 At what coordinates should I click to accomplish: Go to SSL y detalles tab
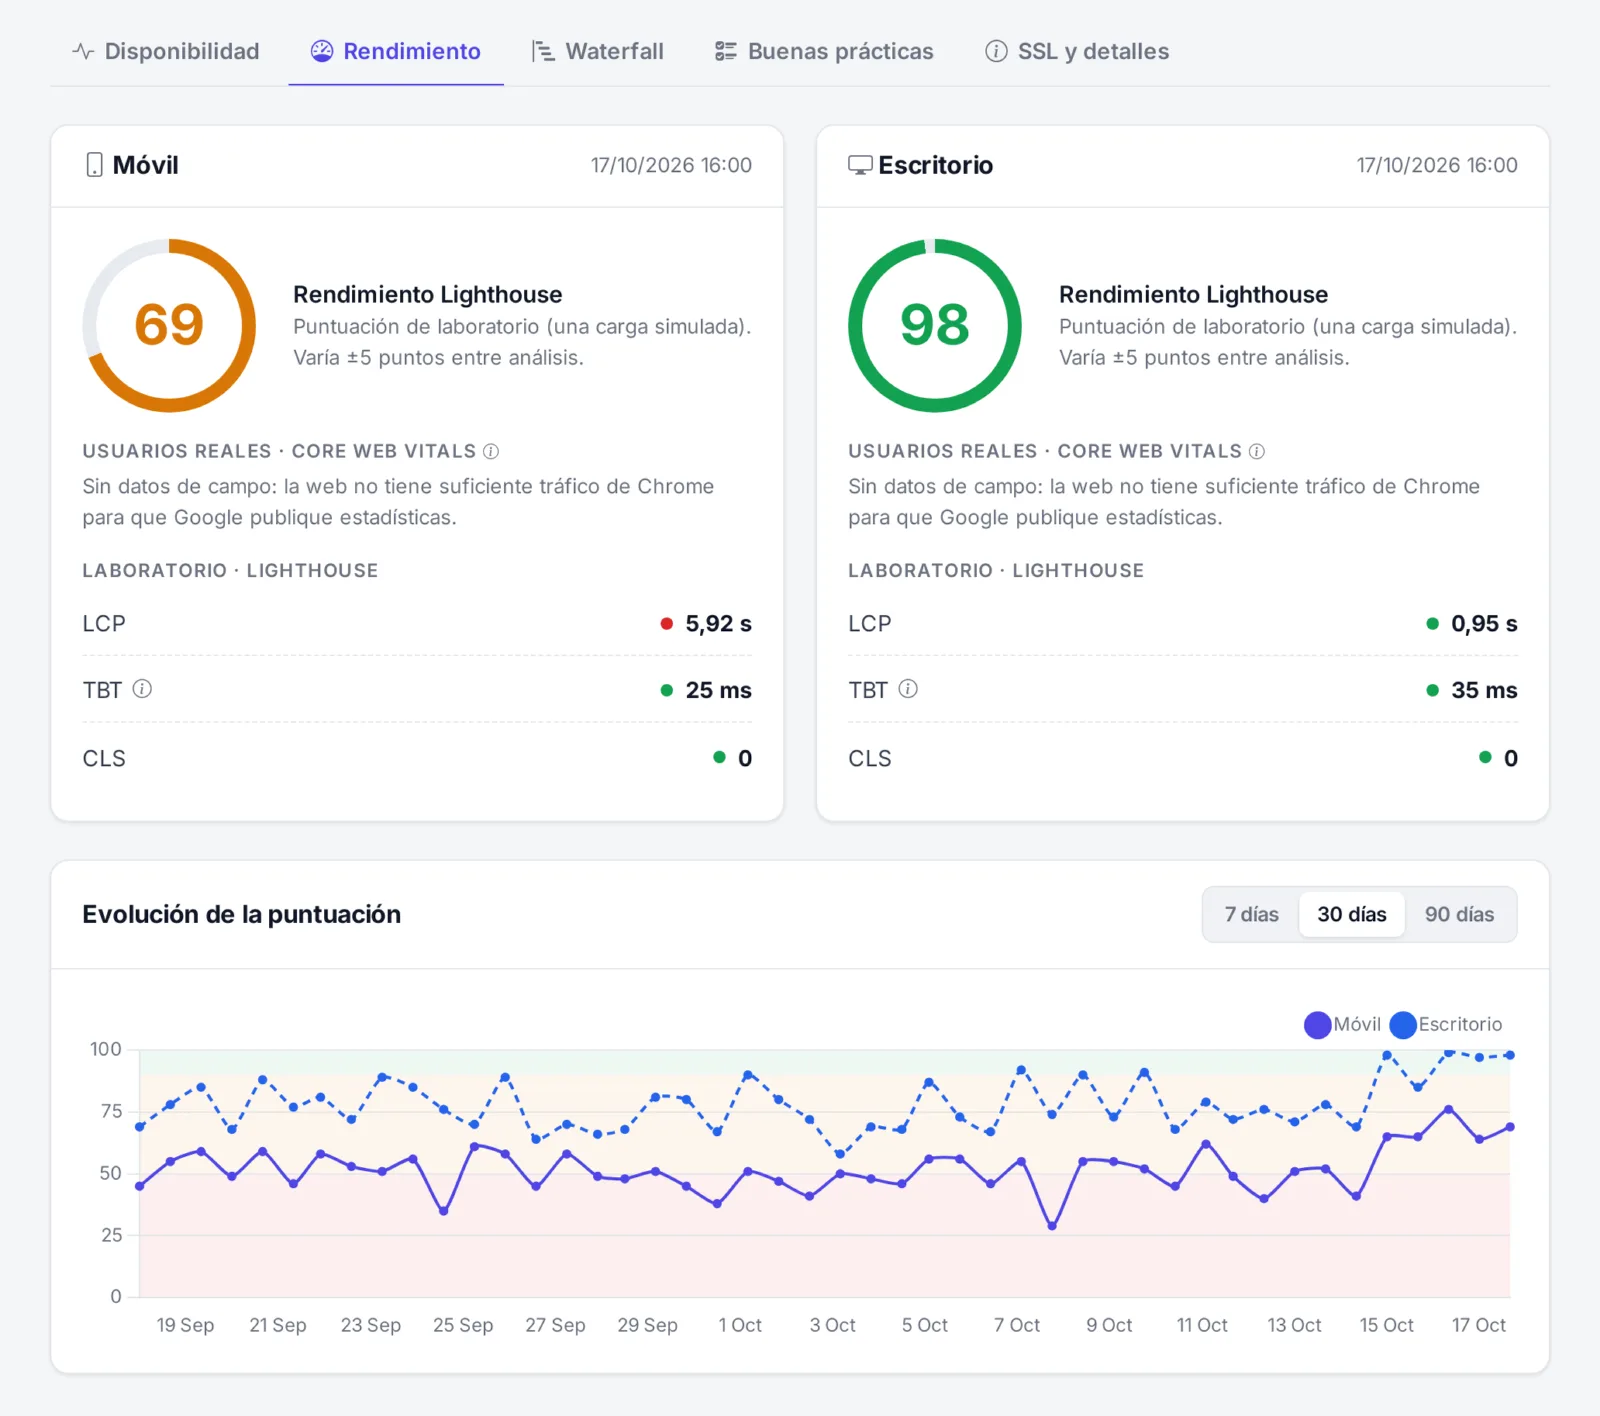pyautogui.click(x=1077, y=51)
